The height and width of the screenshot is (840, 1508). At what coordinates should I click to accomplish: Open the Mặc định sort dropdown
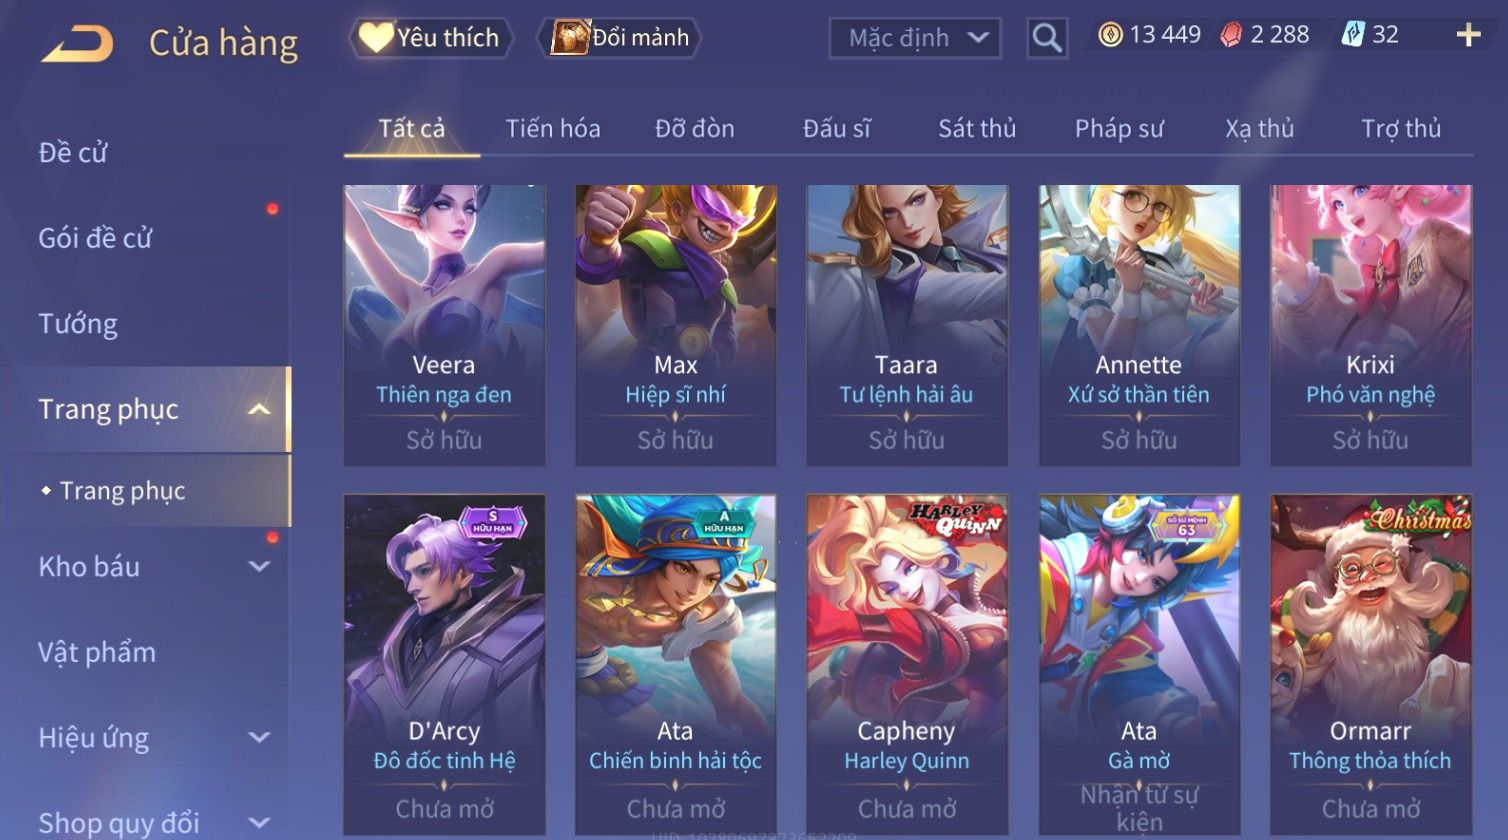915,38
